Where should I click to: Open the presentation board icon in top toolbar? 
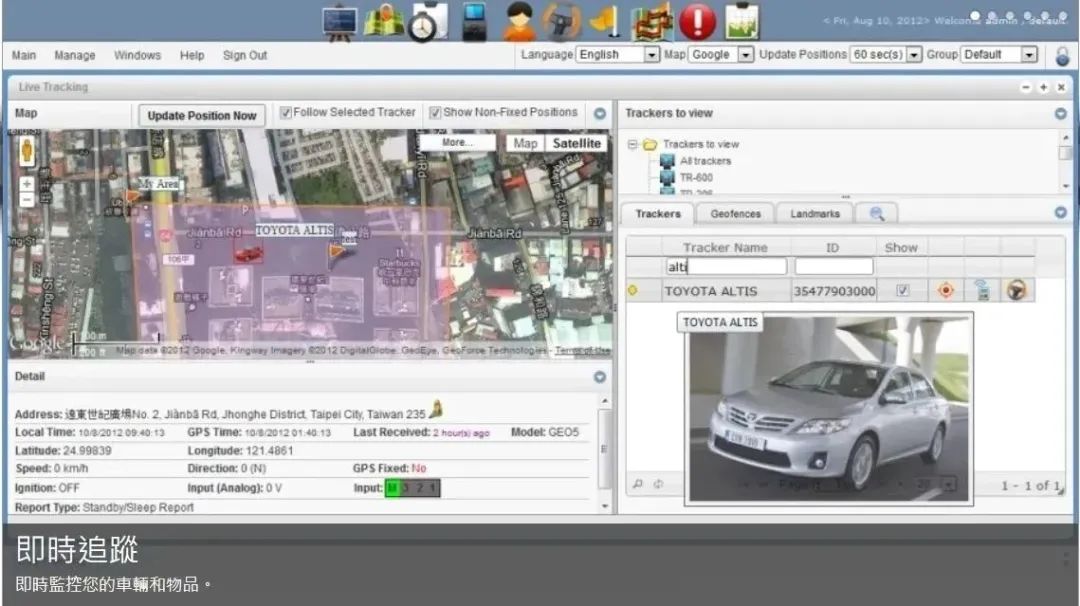(x=340, y=22)
